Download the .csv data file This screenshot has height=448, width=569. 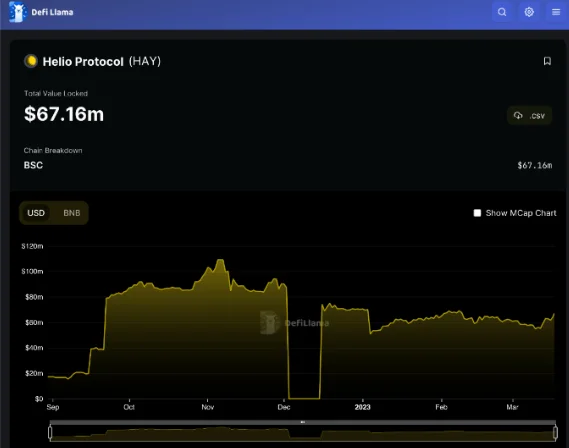(x=529, y=116)
